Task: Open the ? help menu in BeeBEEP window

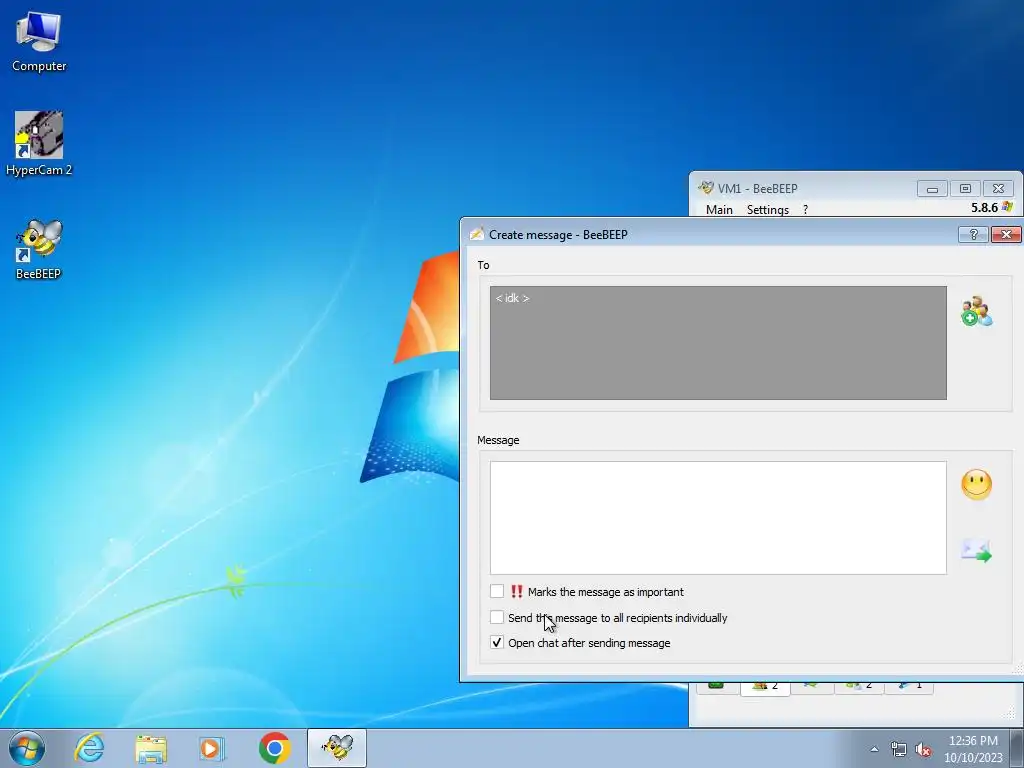Action: click(x=805, y=210)
